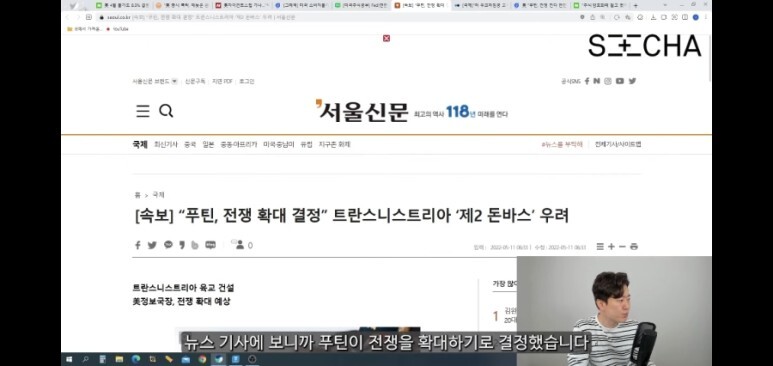Open the 중동·아프리카 category
773x366 pixels.
(239, 145)
